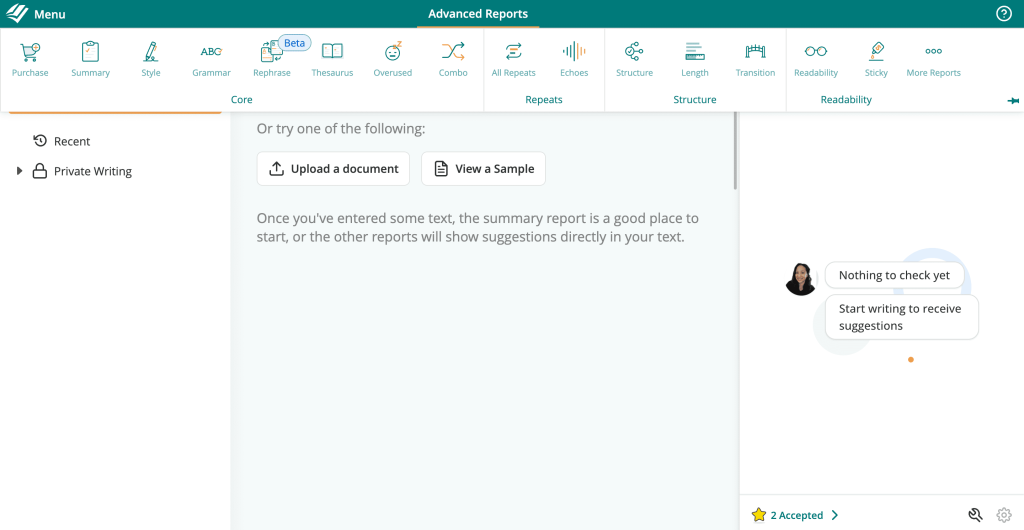
Task: Run the Overused words report
Action: (392, 59)
